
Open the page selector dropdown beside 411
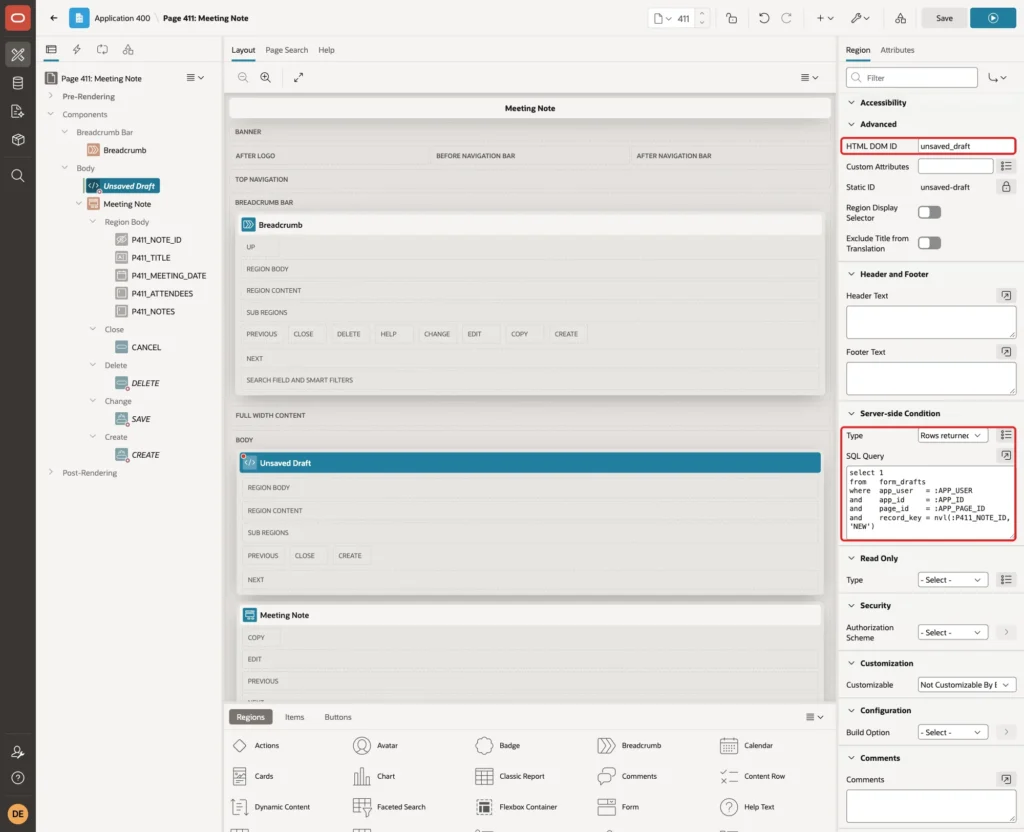click(x=662, y=18)
